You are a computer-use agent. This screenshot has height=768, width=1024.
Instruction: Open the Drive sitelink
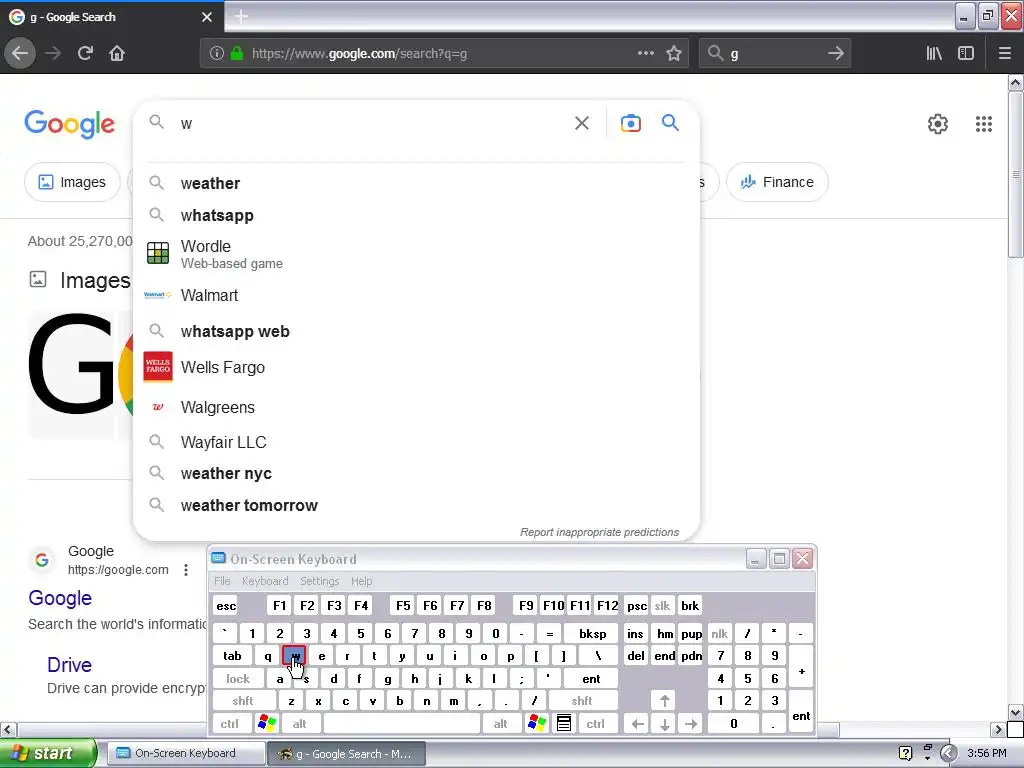[x=69, y=665]
